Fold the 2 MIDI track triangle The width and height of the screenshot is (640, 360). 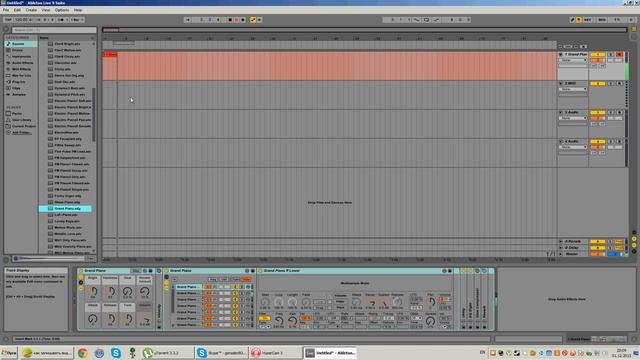click(x=561, y=83)
